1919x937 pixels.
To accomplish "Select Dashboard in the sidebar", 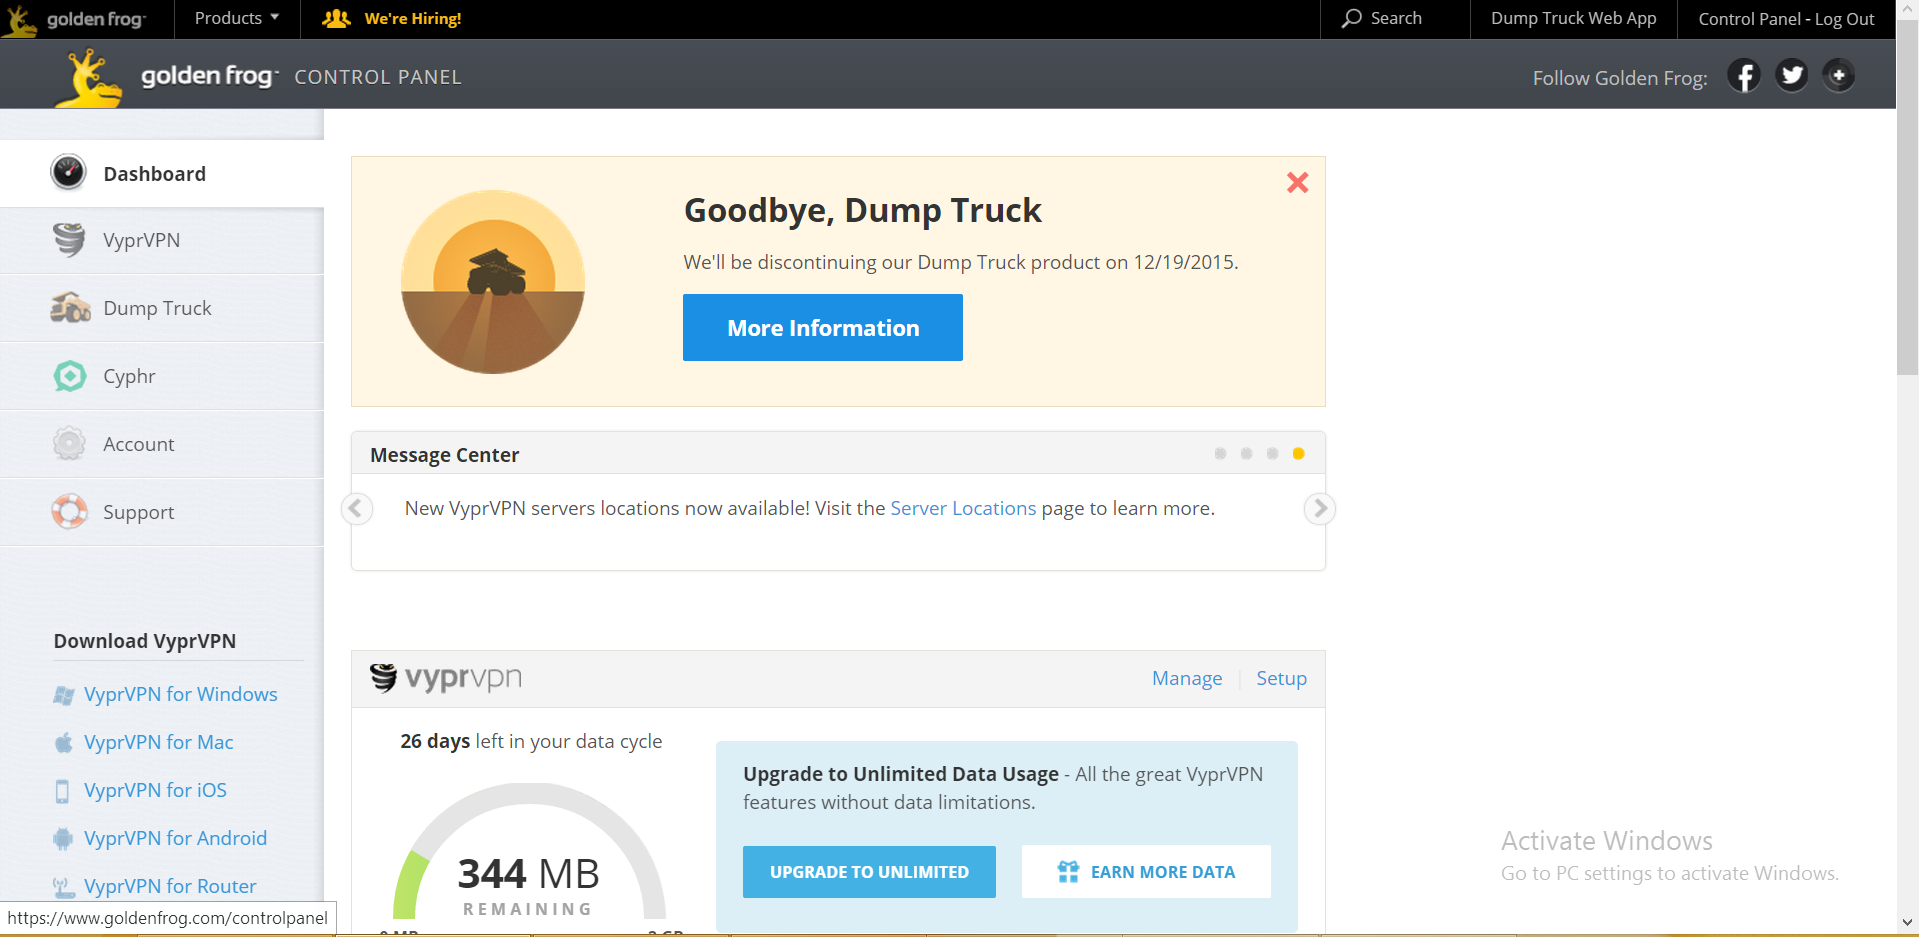I will [162, 173].
